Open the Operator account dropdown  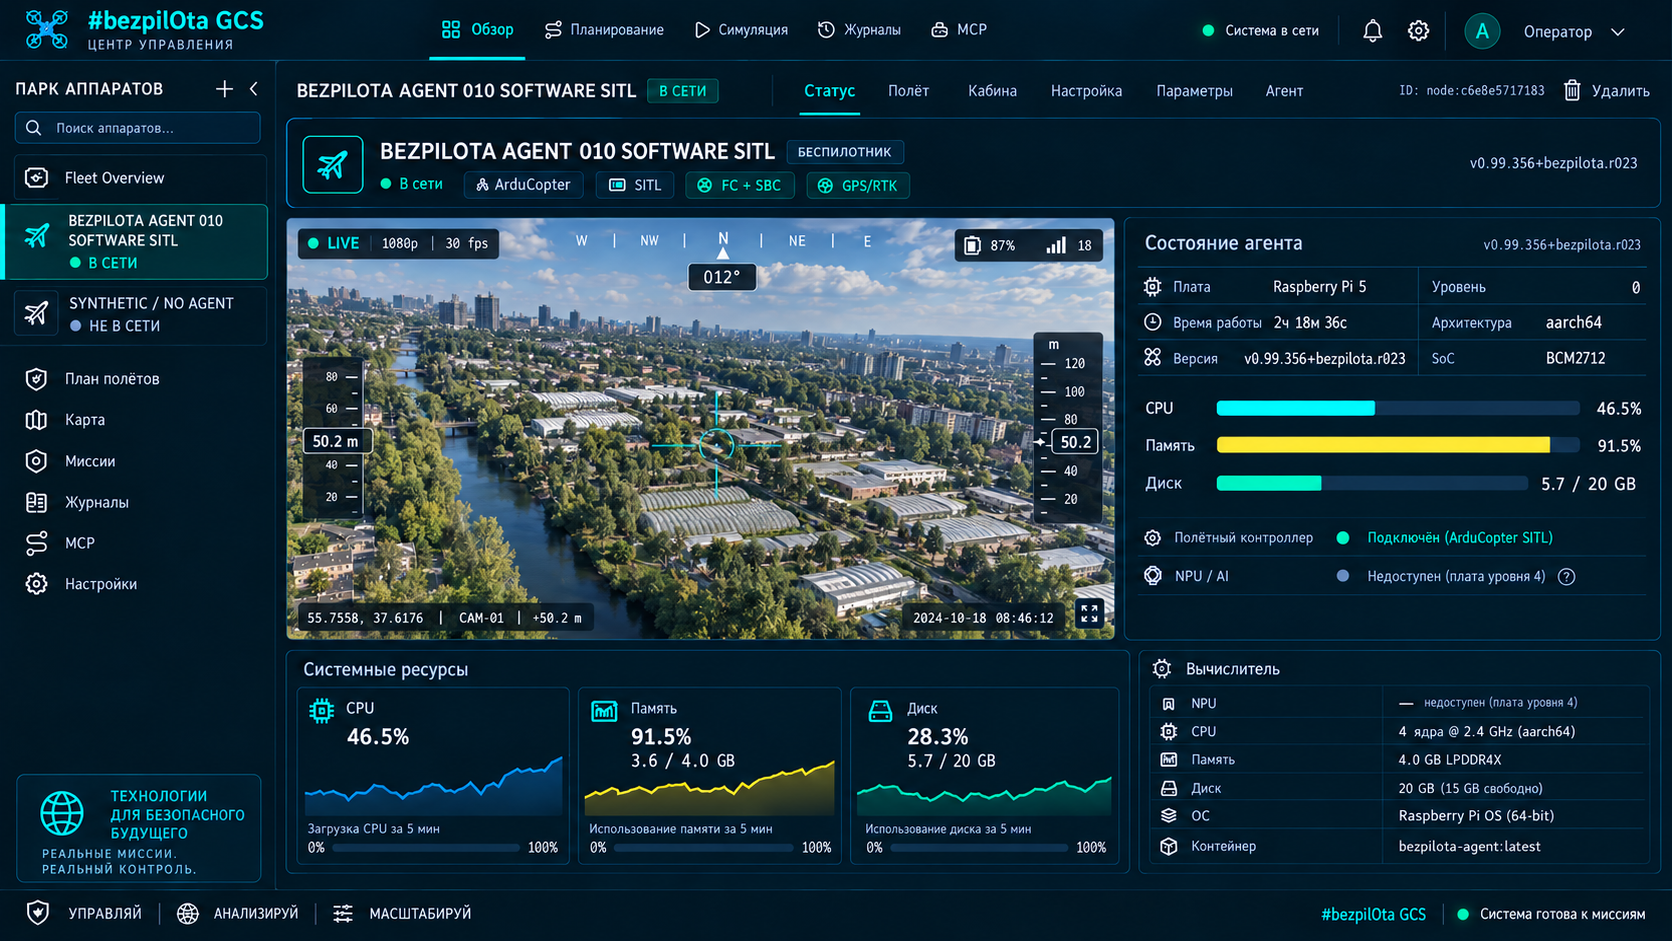(x=1573, y=32)
